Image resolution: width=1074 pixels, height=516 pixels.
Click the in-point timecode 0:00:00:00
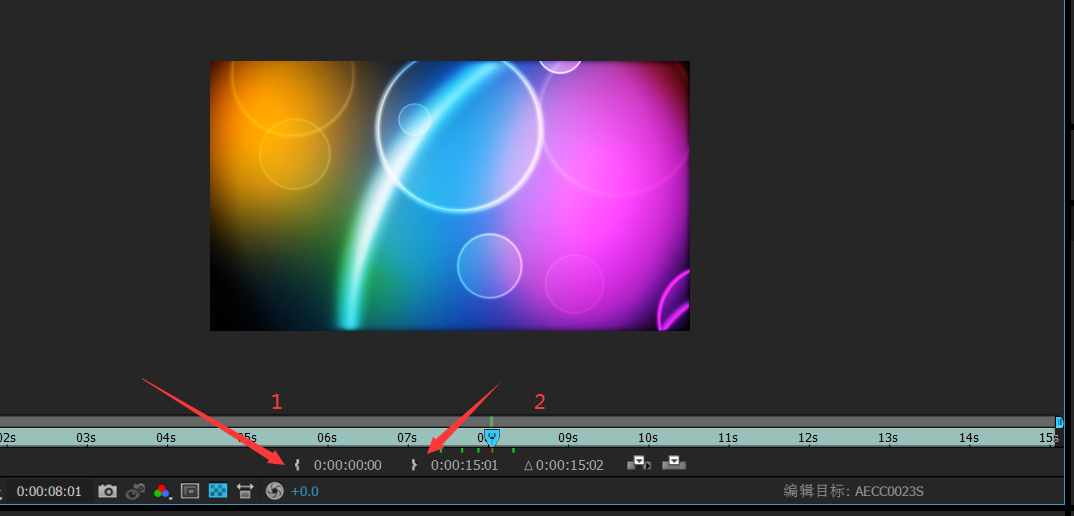347,465
